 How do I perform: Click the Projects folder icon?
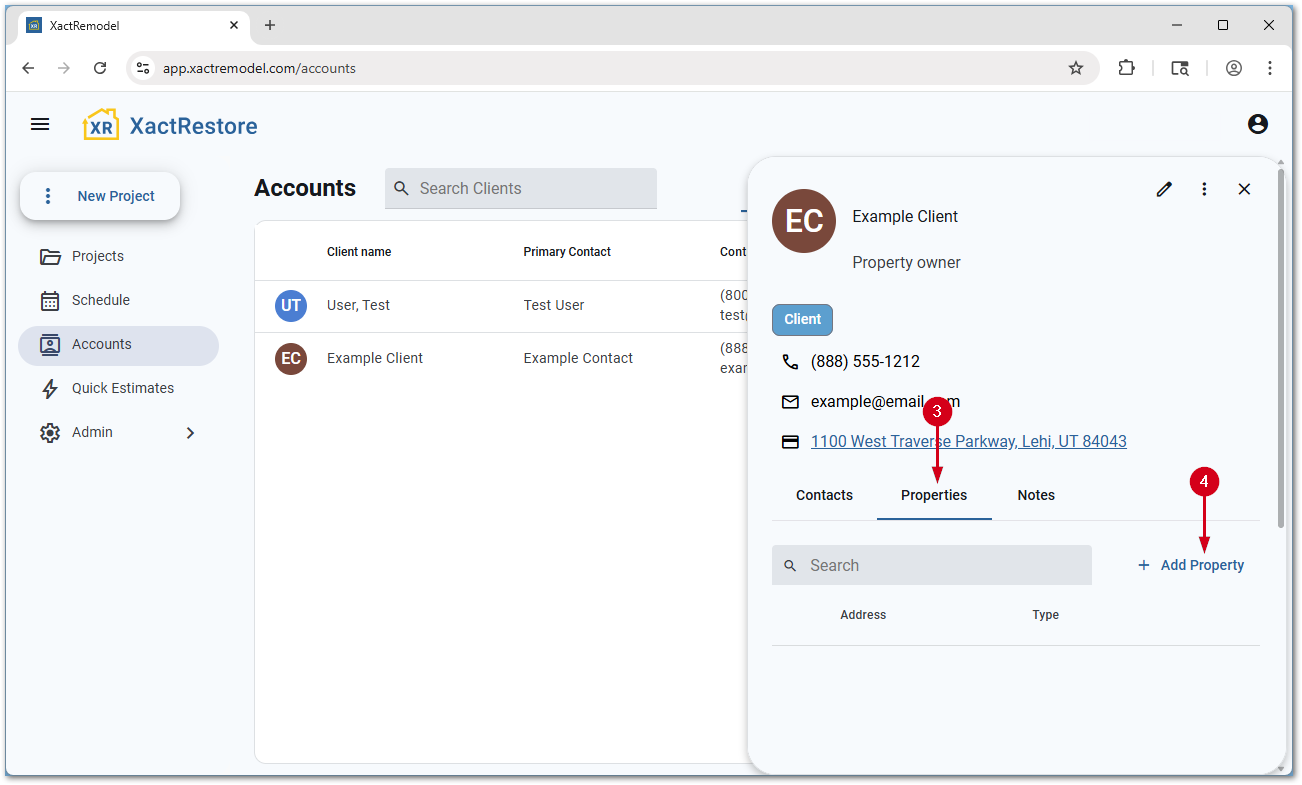(50, 257)
